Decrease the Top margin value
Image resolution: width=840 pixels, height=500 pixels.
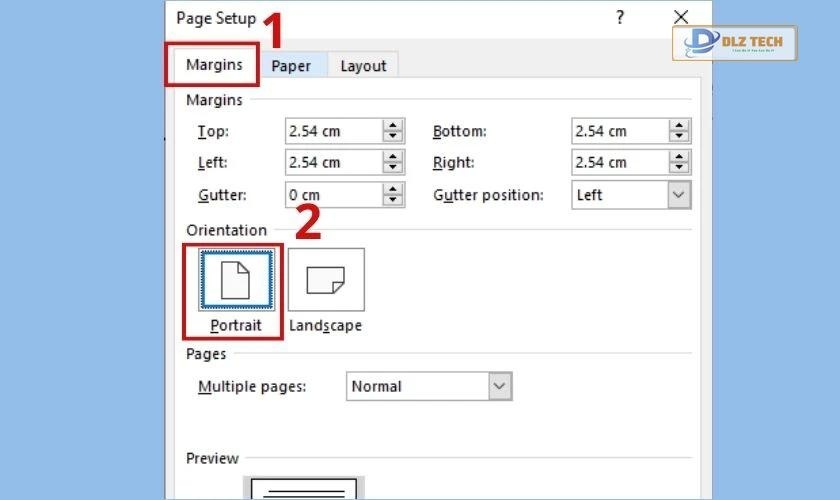tap(393, 137)
